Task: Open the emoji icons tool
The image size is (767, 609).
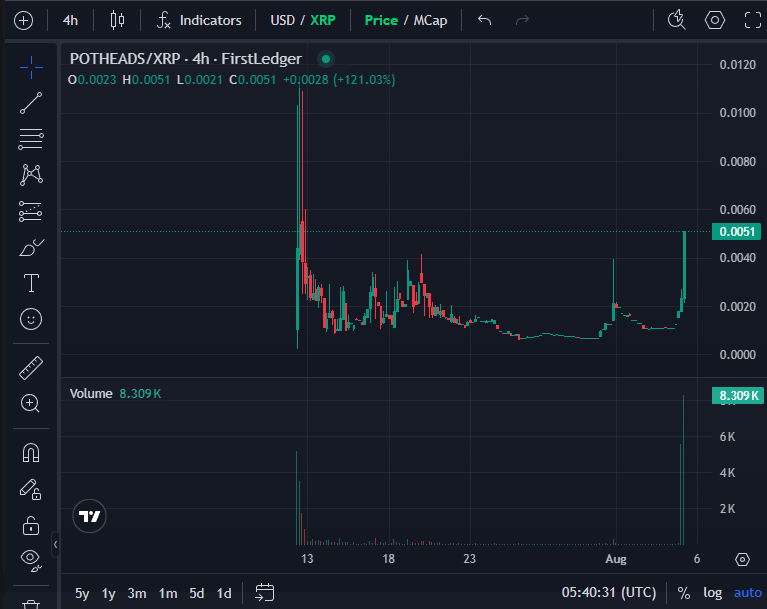Action: 31,319
